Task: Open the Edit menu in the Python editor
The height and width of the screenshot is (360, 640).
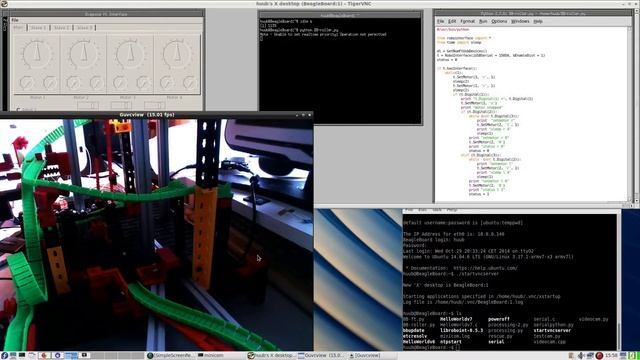Action: point(452,21)
